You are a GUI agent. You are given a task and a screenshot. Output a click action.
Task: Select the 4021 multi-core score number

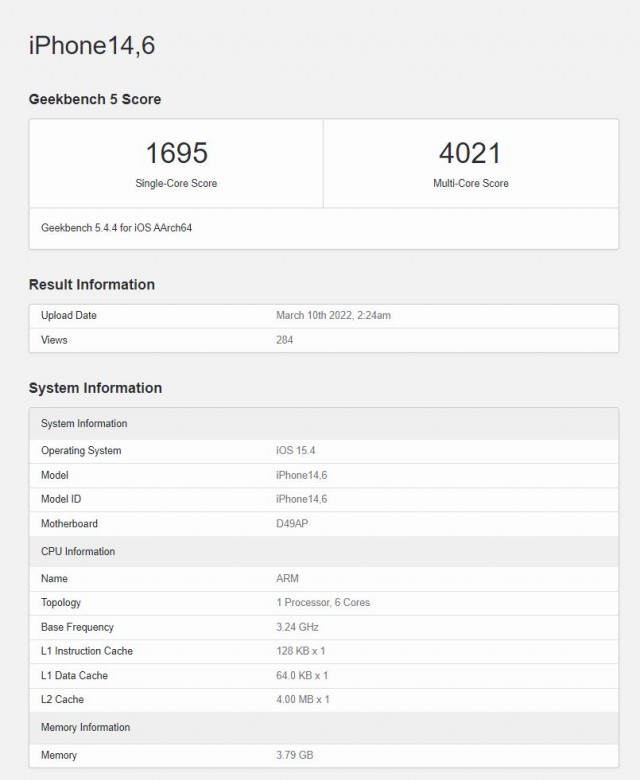470,153
